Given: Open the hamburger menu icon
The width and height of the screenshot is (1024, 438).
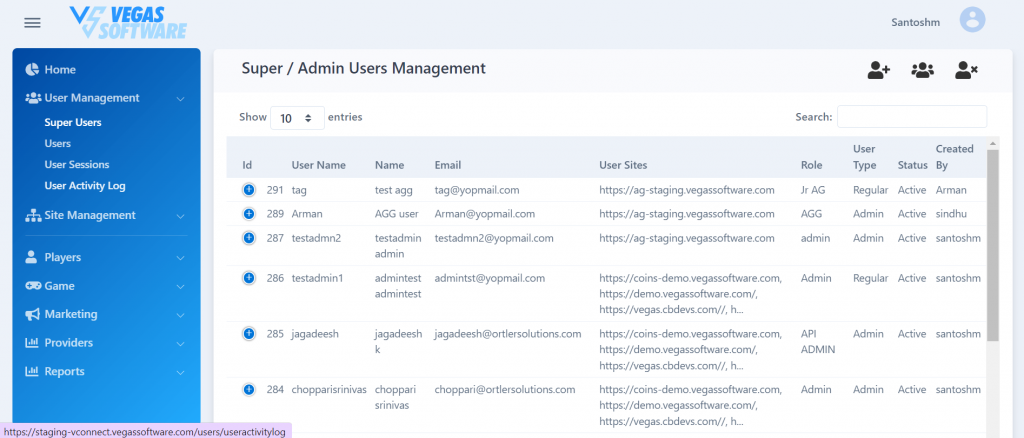Looking at the screenshot, I should tap(33, 23).
